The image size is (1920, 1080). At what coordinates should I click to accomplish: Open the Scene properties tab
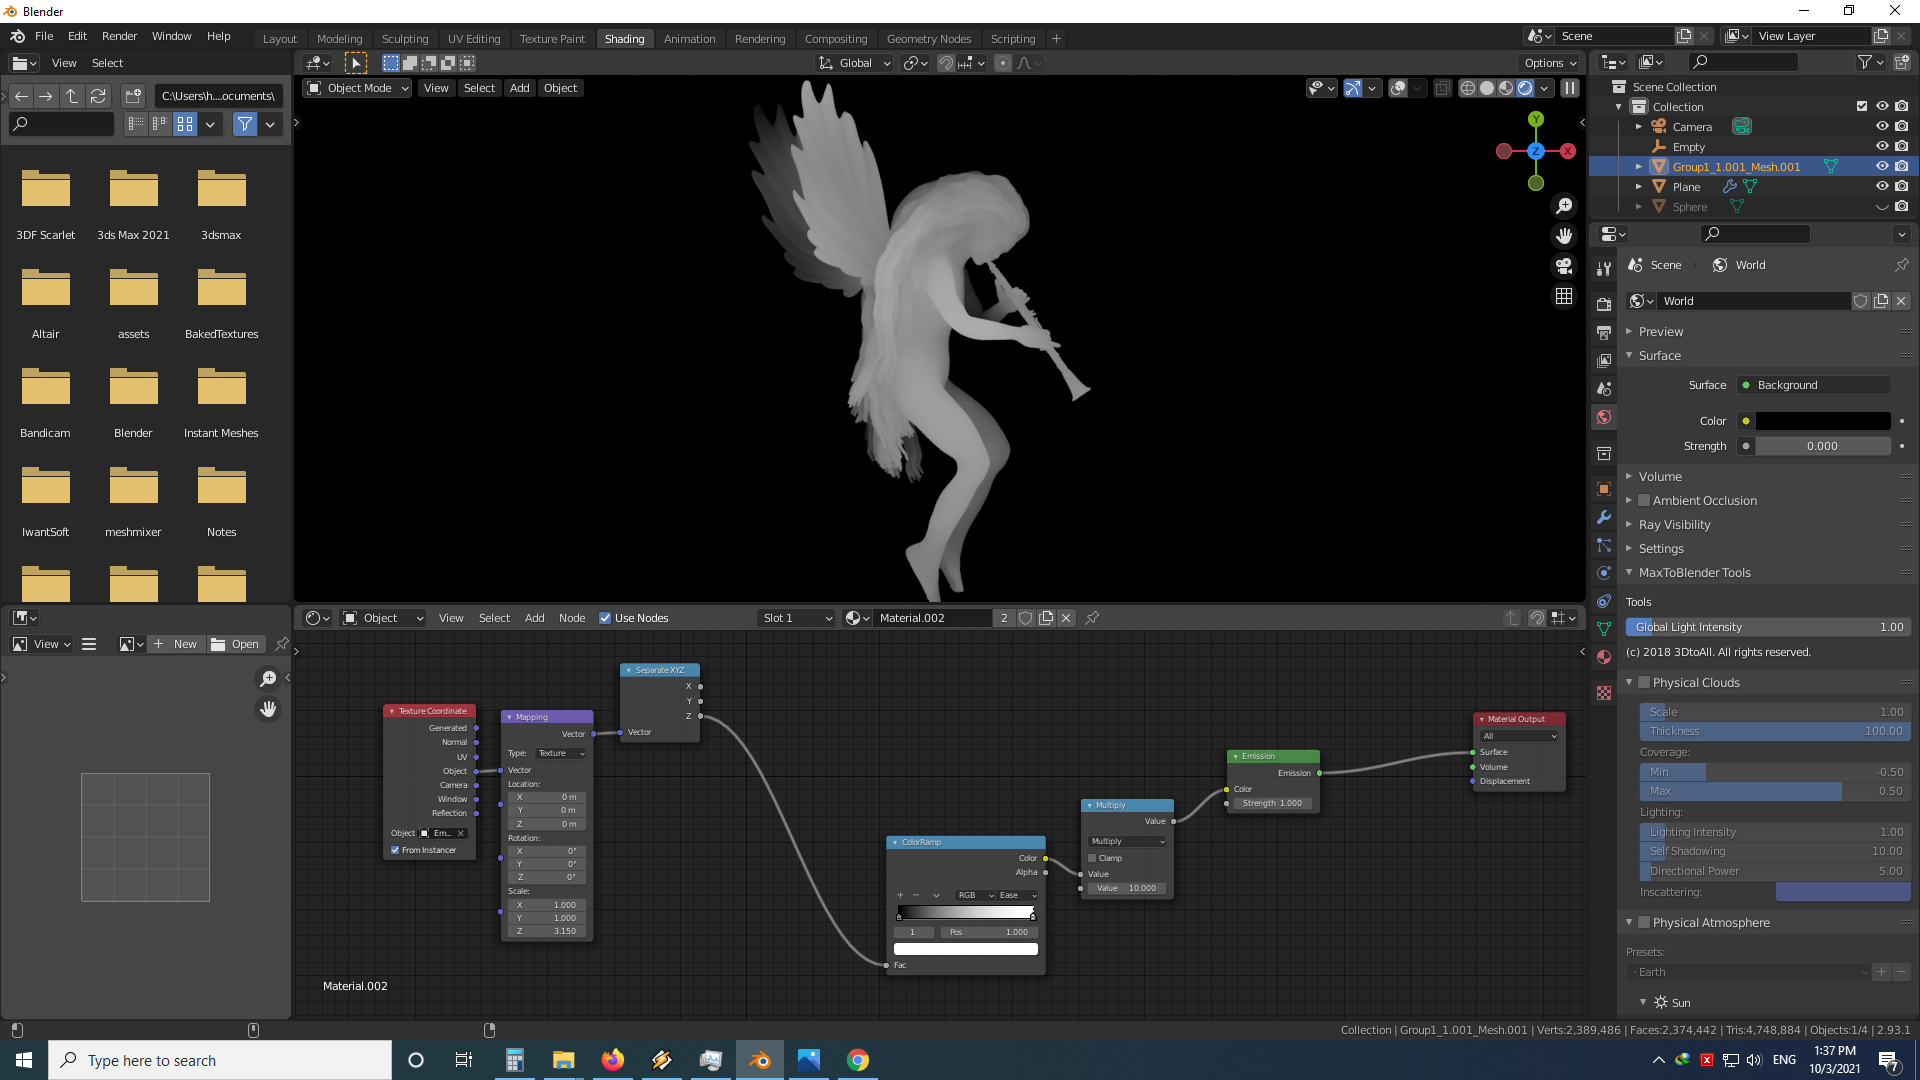click(x=1604, y=388)
